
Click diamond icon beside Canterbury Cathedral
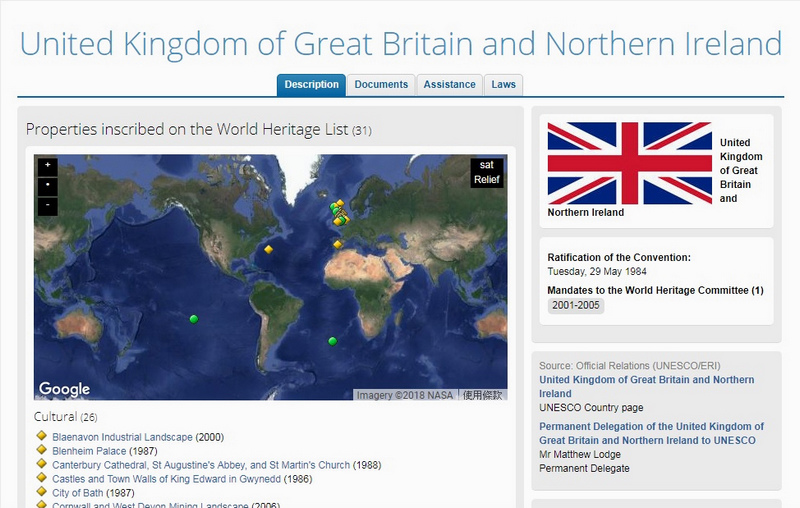pos(42,464)
